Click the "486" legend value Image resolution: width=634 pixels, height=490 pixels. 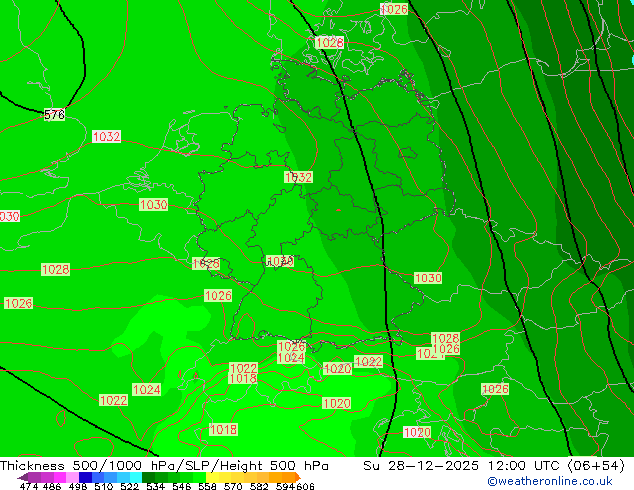pyautogui.click(x=52, y=486)
